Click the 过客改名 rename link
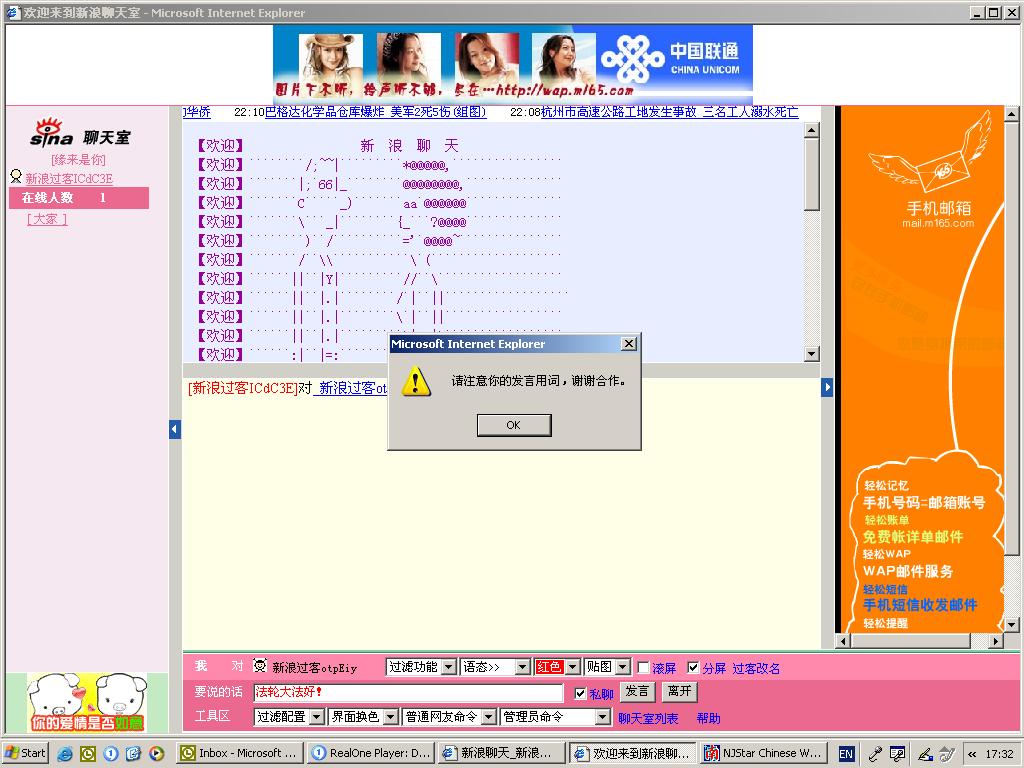The width and height of the screenshot is (1024, 768). pos(756,668)
